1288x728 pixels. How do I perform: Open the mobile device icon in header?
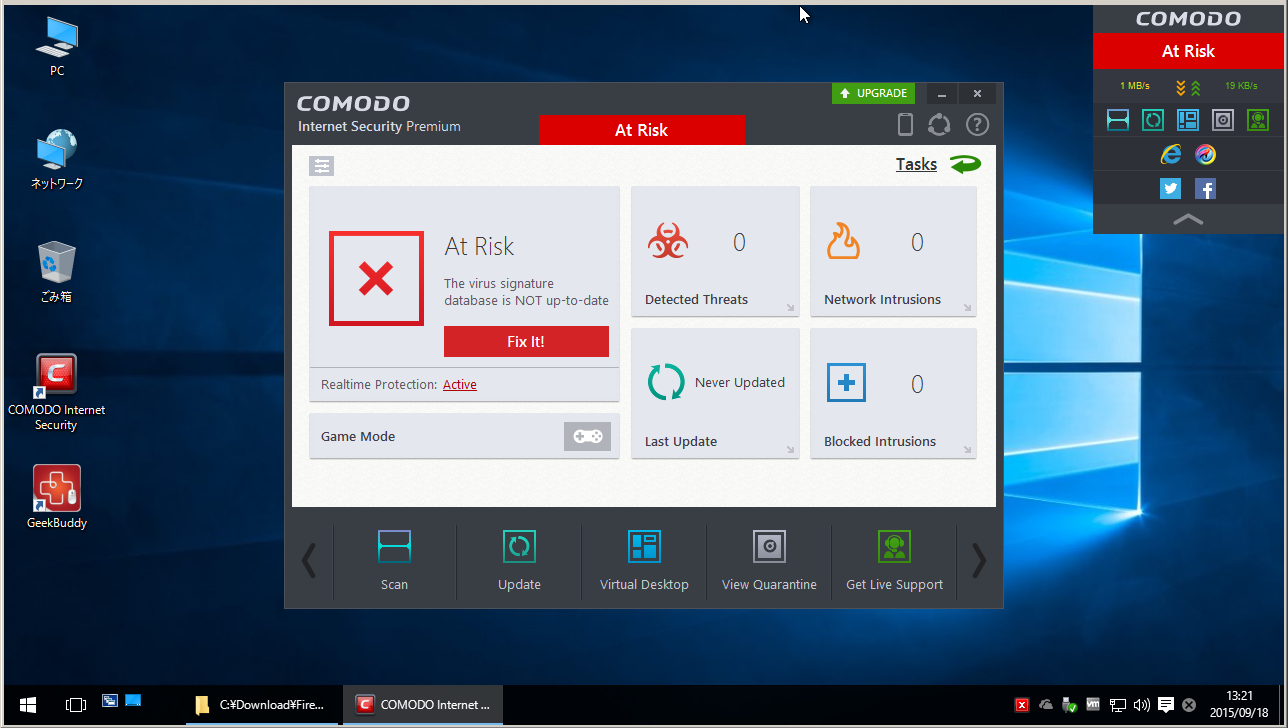905,124
